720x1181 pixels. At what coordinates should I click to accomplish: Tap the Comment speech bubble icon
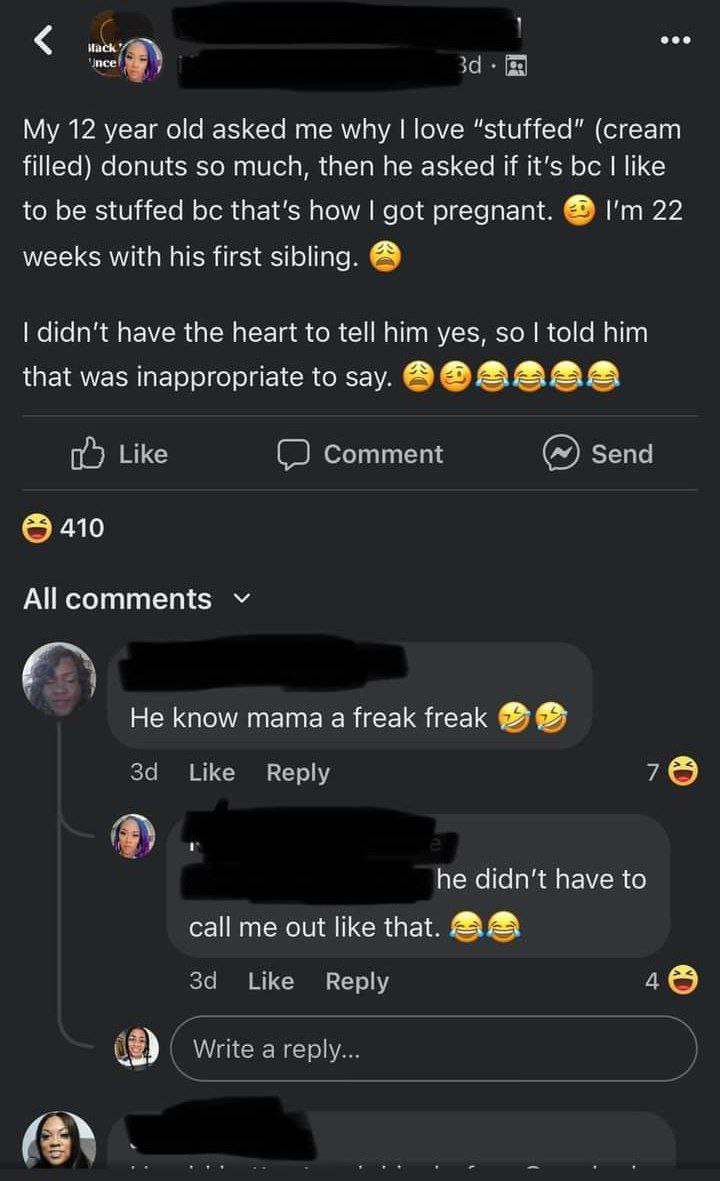click(292, 454)
